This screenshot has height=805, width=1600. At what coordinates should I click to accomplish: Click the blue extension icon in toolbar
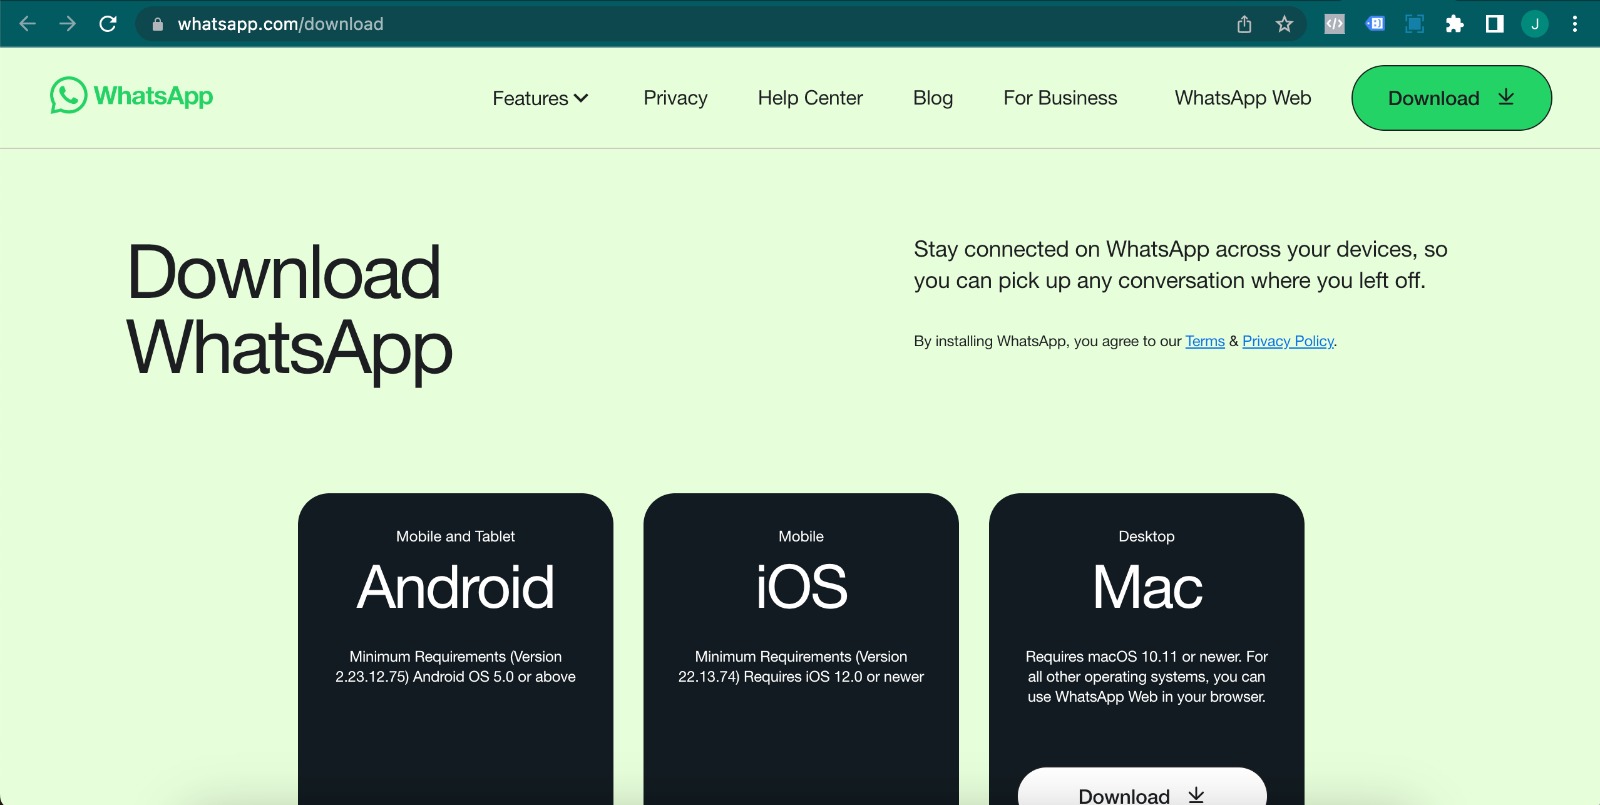(x=1375, y=24)
